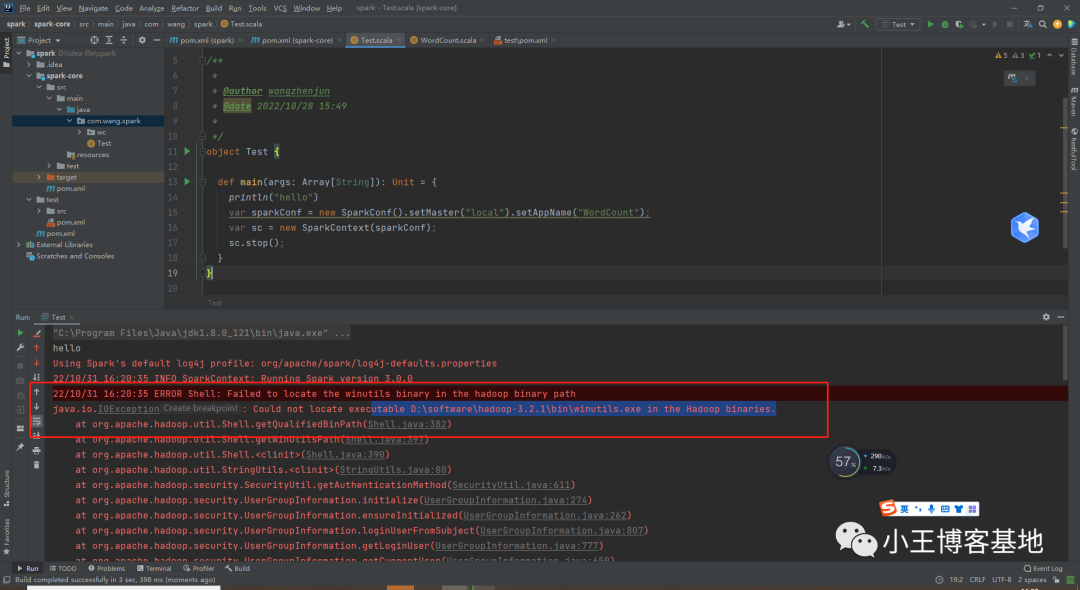Screen dimensions: 1080x590
Task: Click the green Build Project hammer icon
Action: click(864, 24)
